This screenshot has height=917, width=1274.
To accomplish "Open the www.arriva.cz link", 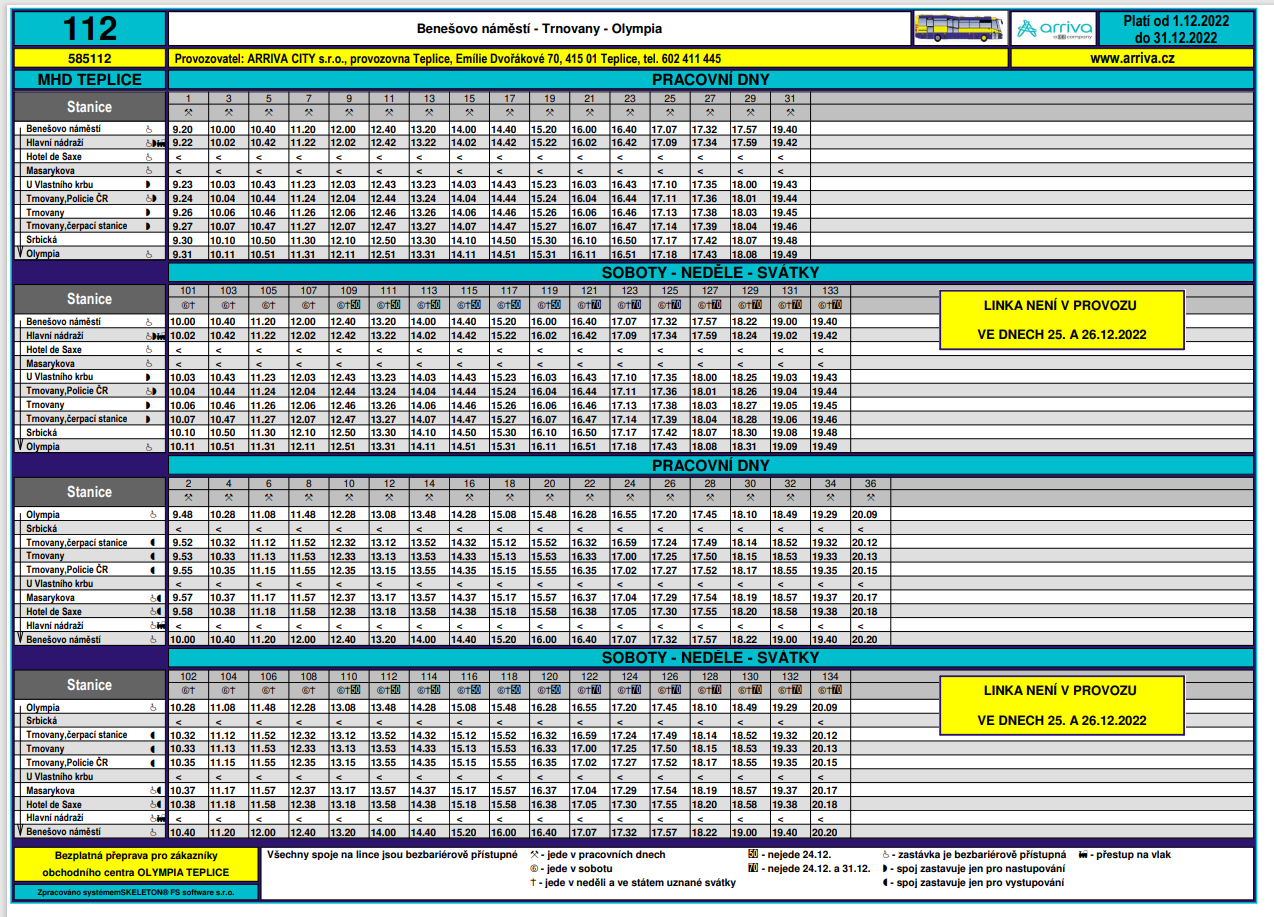I will pyautogui.click(x=1131, y=59).
